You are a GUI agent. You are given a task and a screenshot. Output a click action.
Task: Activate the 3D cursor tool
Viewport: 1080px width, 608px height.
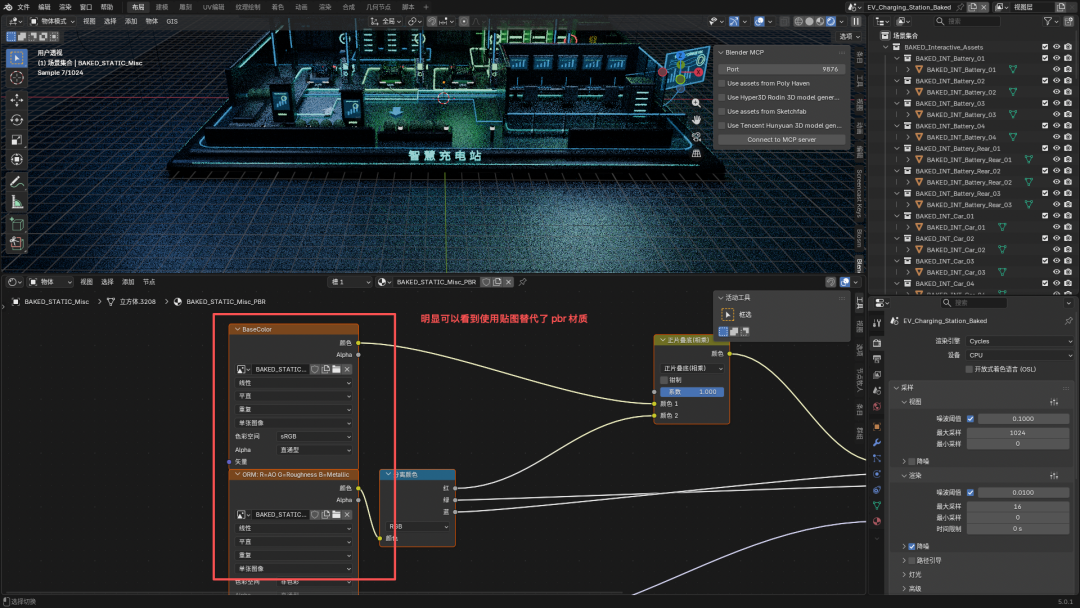(x=17, y=78)
